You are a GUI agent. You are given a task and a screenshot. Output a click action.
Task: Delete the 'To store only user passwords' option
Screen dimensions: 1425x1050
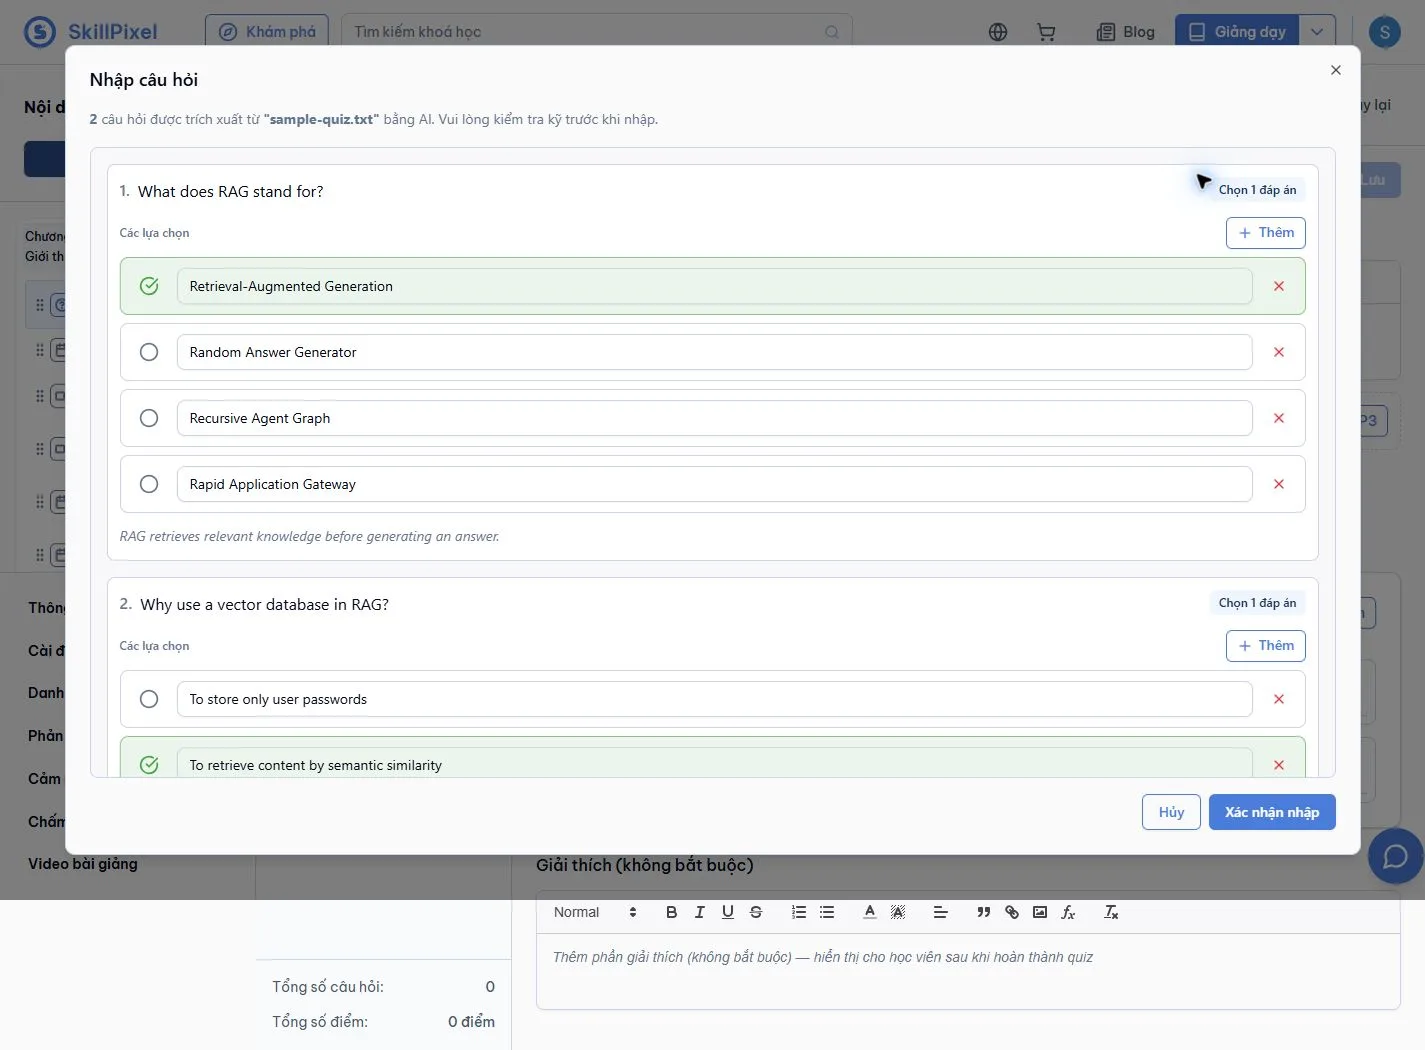tap(1279, 699)
